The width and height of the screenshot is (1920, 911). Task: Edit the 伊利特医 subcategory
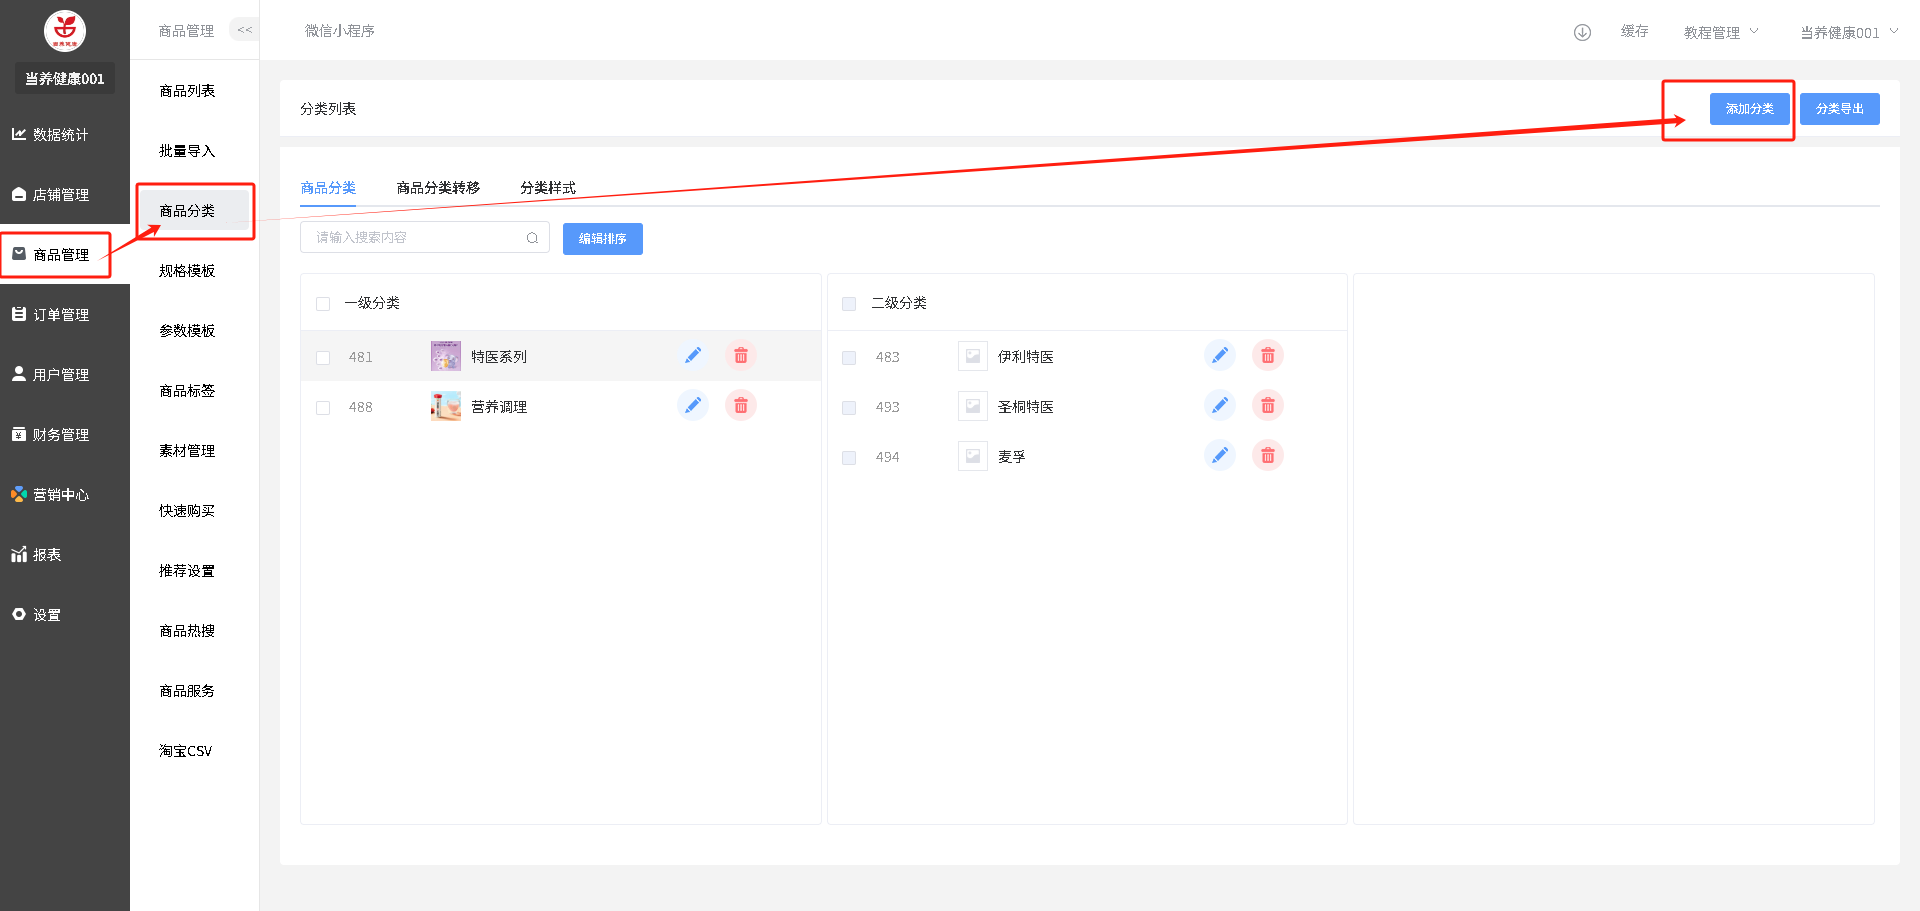(1219, 356)
